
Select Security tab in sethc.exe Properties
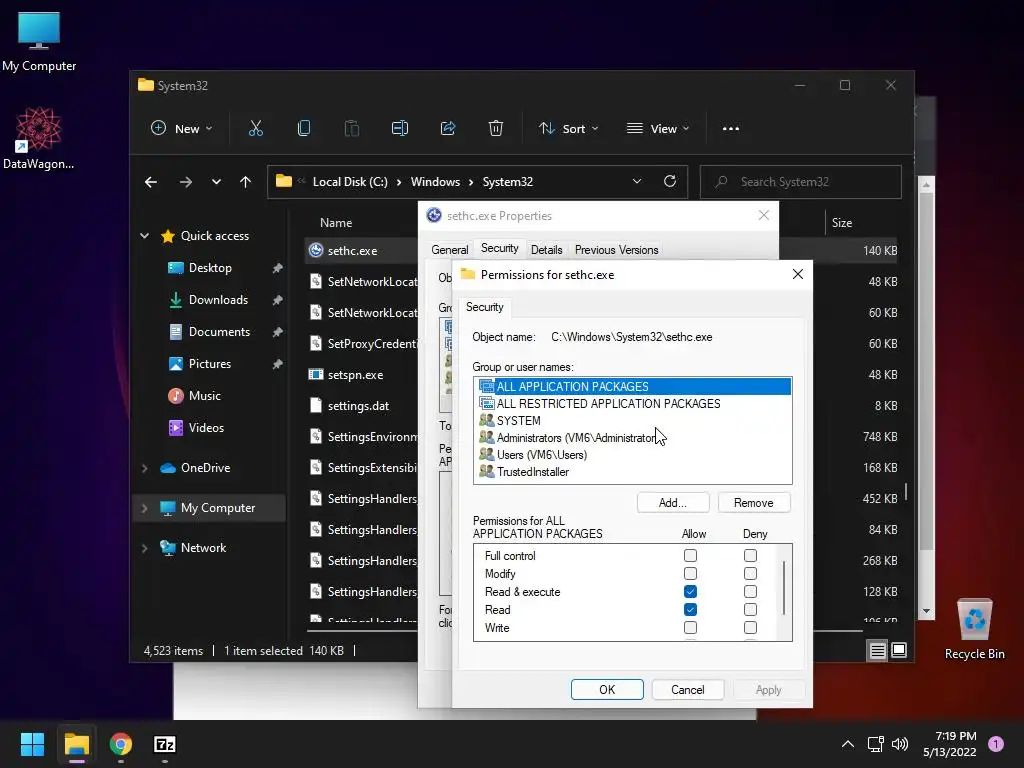tap(500, 248)
